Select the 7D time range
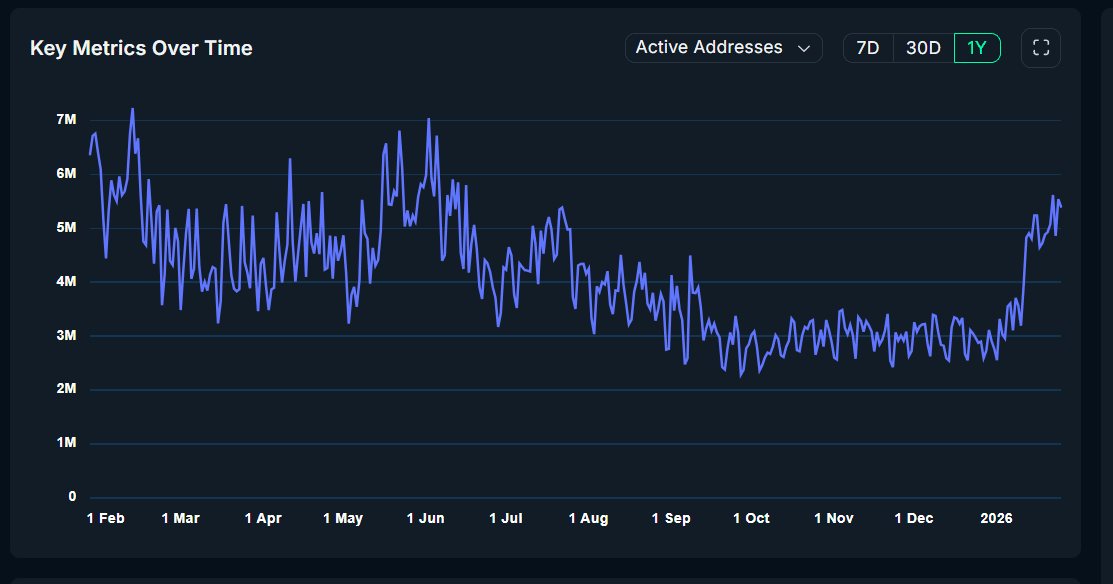The image size is (1113, 584). pos(867,47)
